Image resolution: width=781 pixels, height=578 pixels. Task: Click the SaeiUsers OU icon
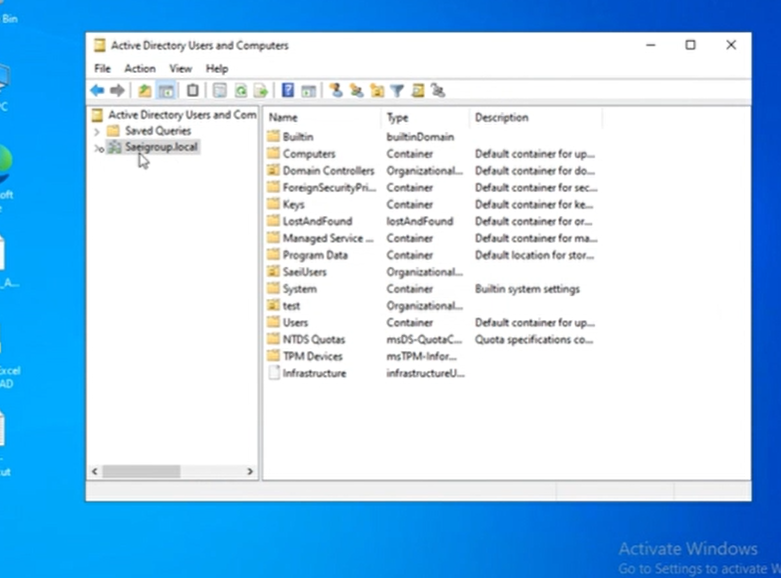[273, 272]
